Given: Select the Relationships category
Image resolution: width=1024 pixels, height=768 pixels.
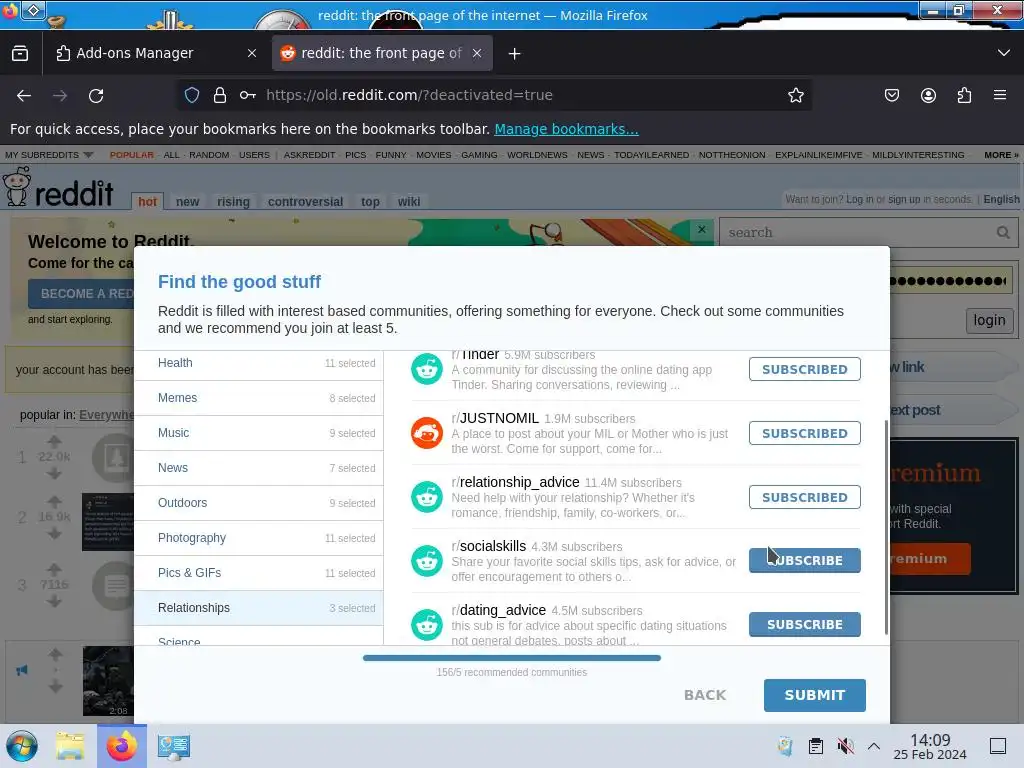Looking at the screenshot, I should pos(259,608).
